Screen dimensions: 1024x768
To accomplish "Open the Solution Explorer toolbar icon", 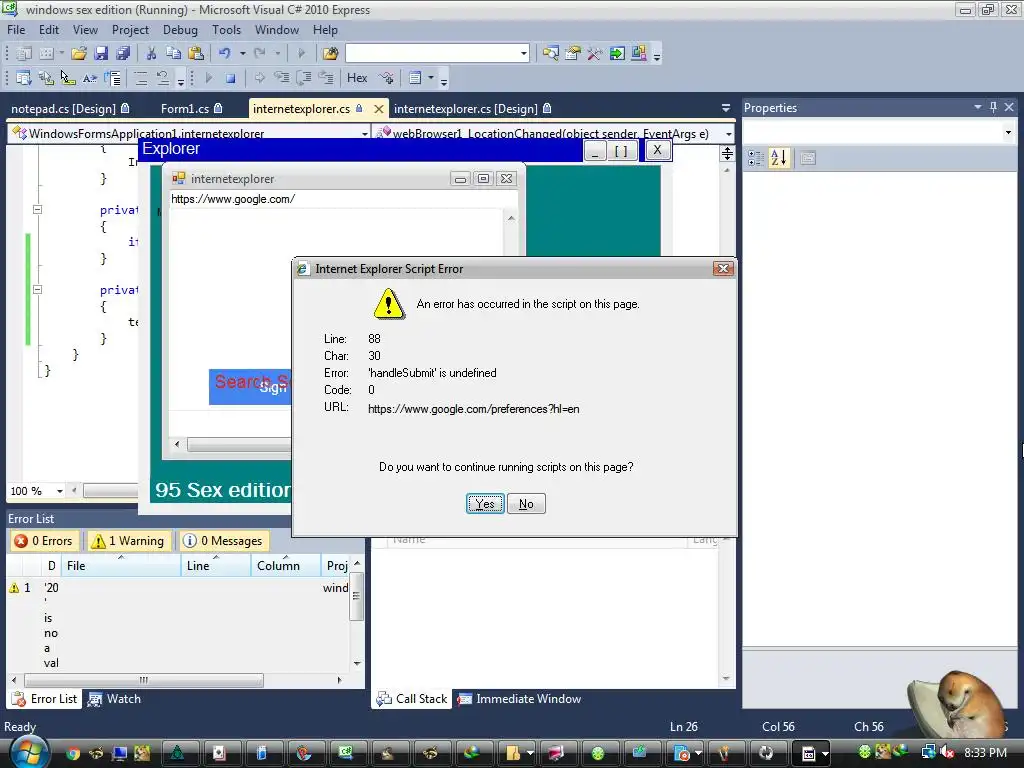I will click(x=551, y=54).
